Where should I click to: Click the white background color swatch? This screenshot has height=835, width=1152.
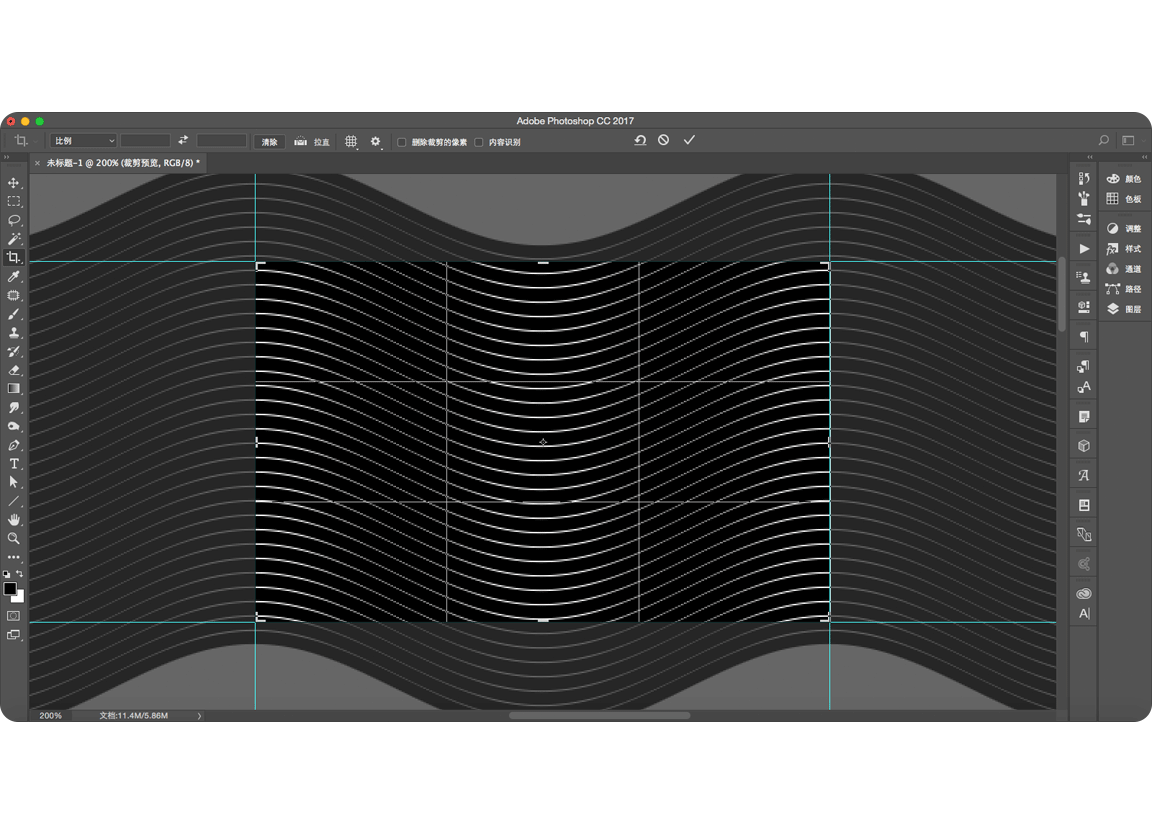pos(19,598)
